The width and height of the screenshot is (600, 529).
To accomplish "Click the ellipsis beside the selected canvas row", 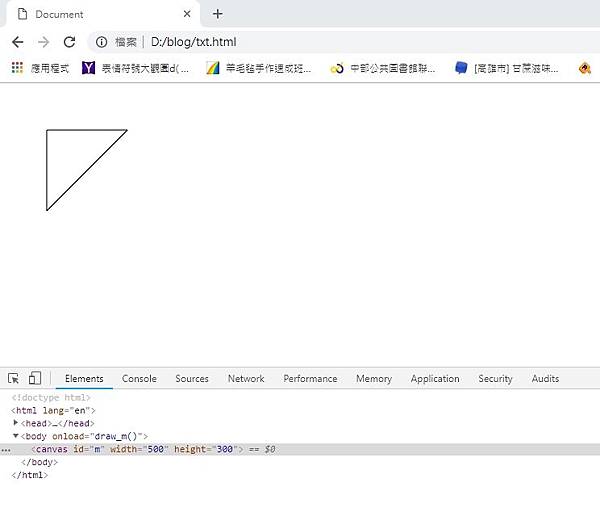I will 6,450.
